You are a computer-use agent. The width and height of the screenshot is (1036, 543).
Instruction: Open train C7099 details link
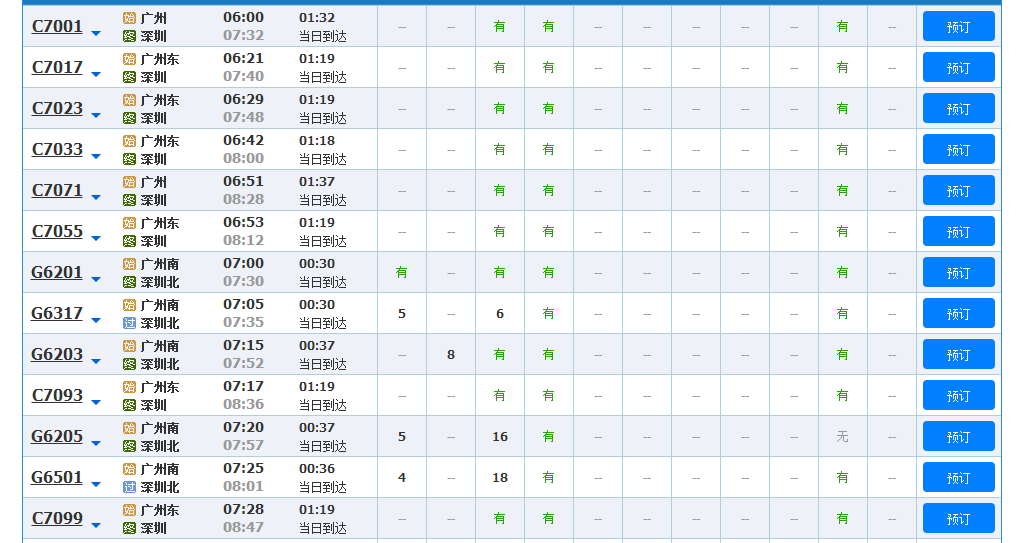57,518
